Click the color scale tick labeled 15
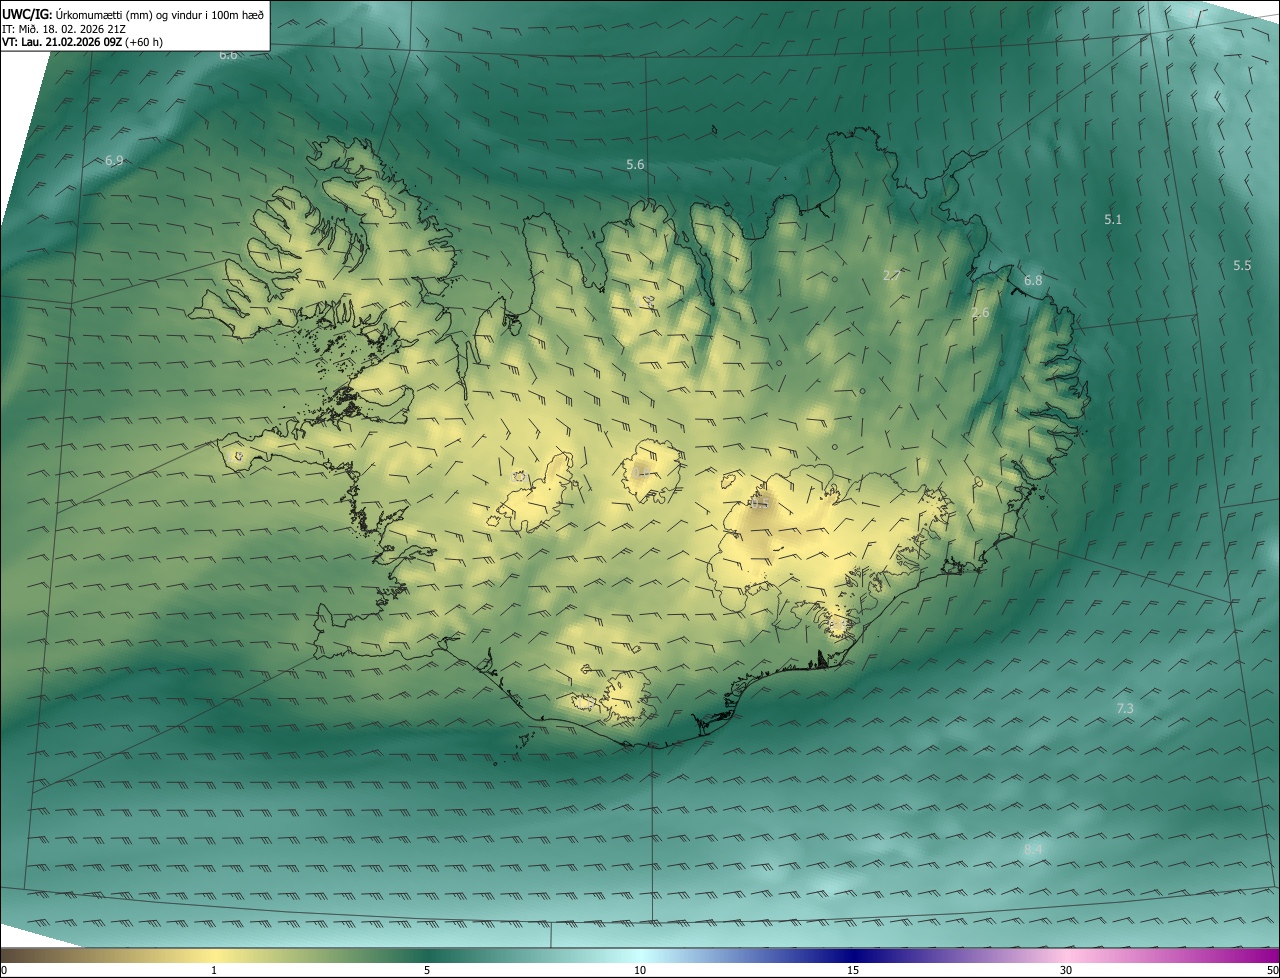 click(x=853, y=970)
